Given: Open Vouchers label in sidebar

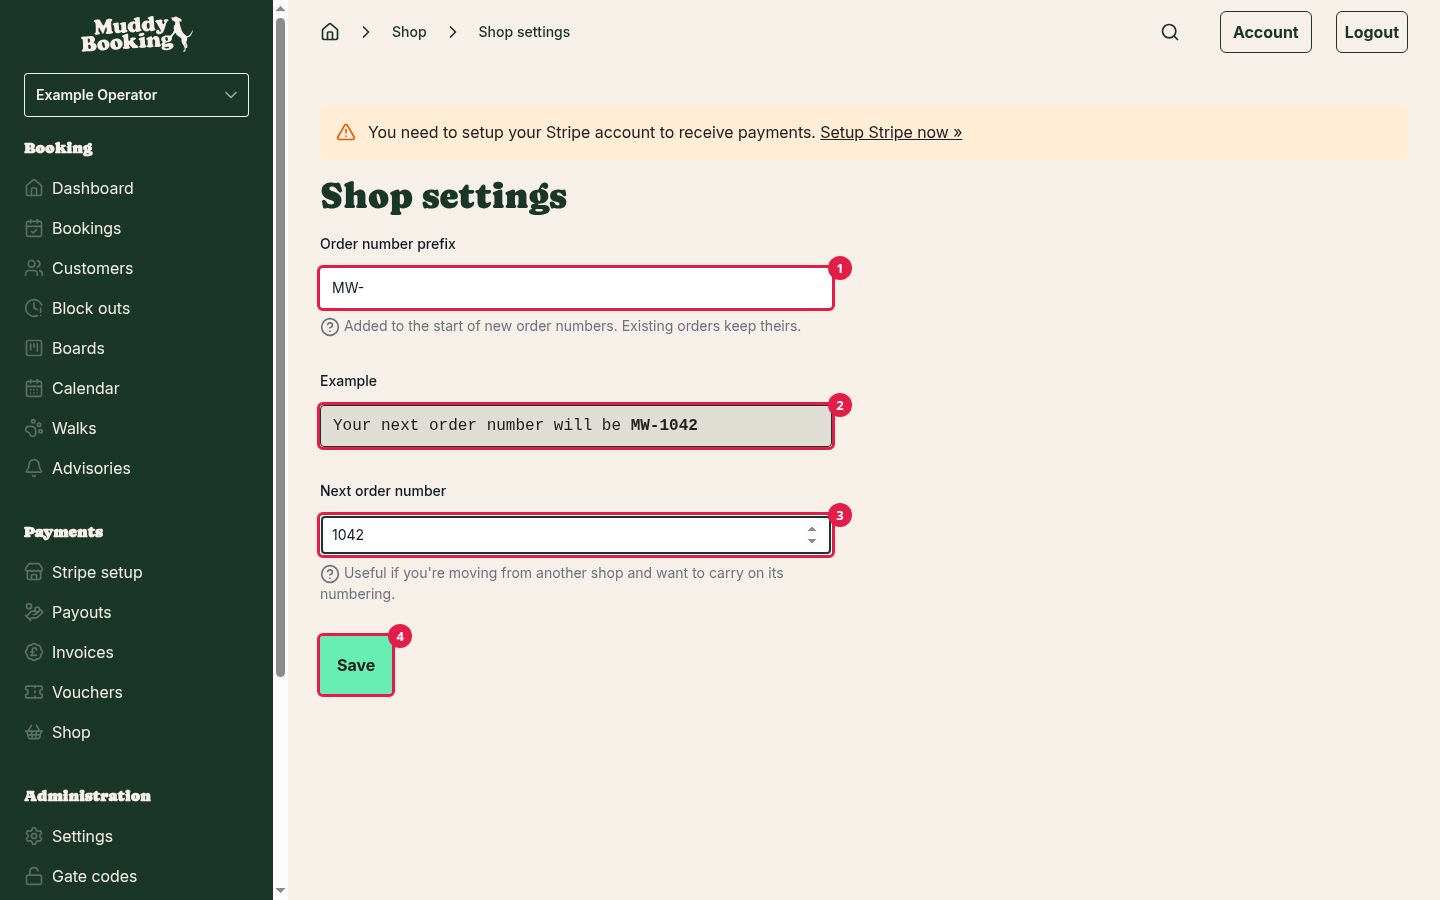Looking at the screenshot, I should [x=87, y=692].
